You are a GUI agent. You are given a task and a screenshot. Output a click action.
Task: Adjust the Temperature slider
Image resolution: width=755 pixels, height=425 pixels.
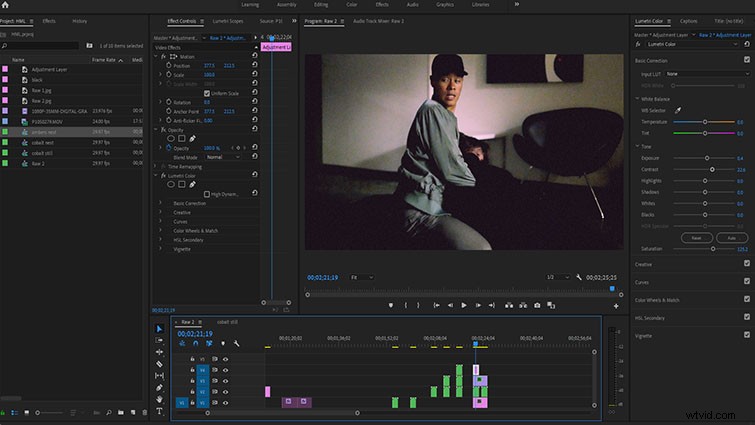click(704, 122)
